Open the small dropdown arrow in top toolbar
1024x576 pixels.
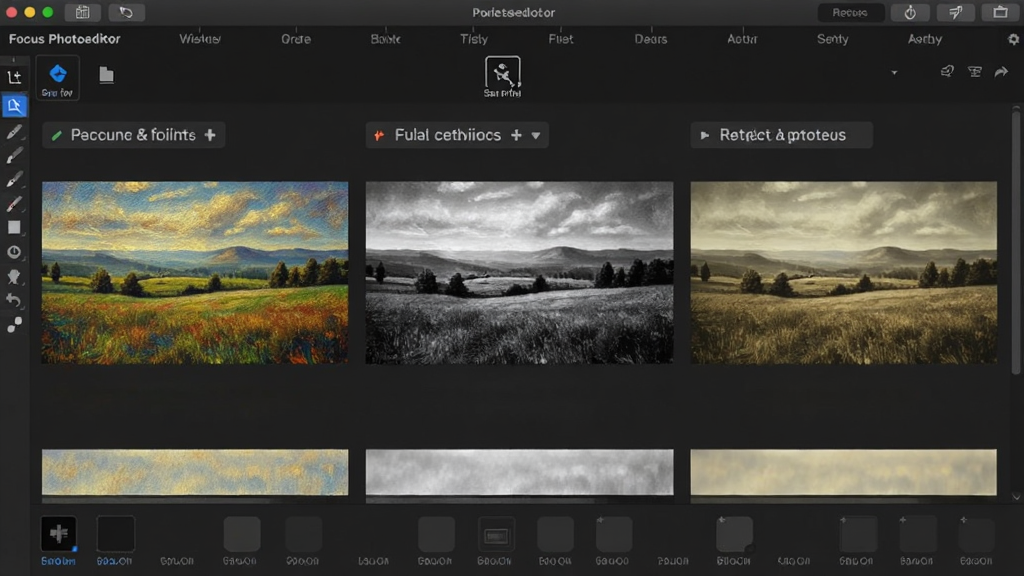894,72
